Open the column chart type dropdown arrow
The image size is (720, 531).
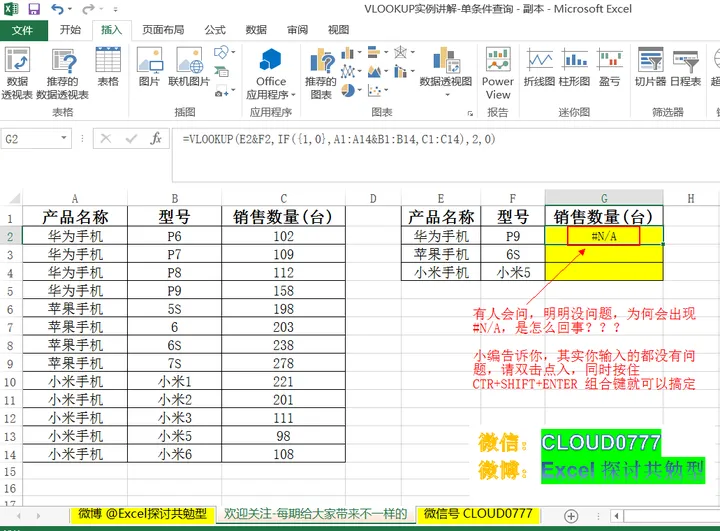point(359,53)
